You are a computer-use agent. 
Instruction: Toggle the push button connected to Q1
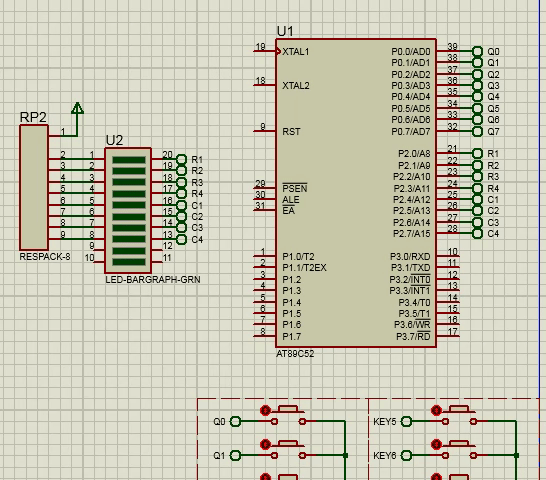tap(288, 450)
